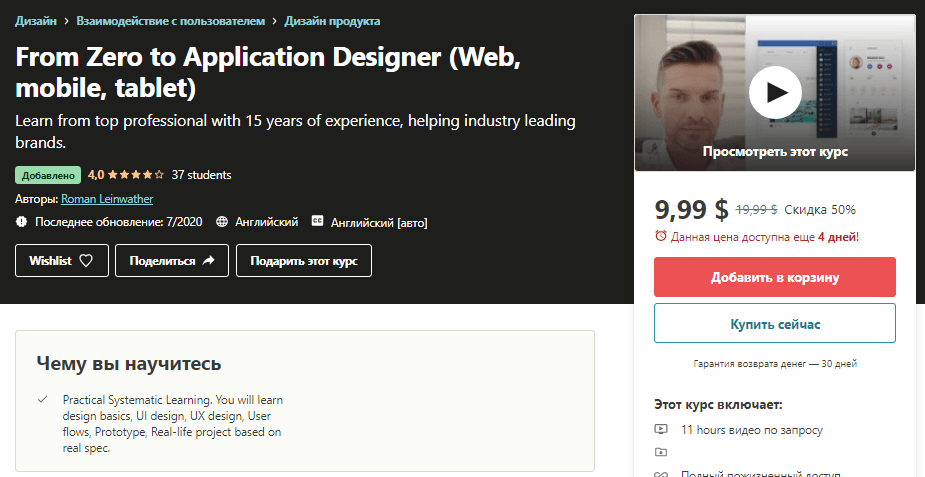Screen dimensions: 925x477
Task: Click the alarm clock icon near price deadline
Action: (x=661, y=236)
